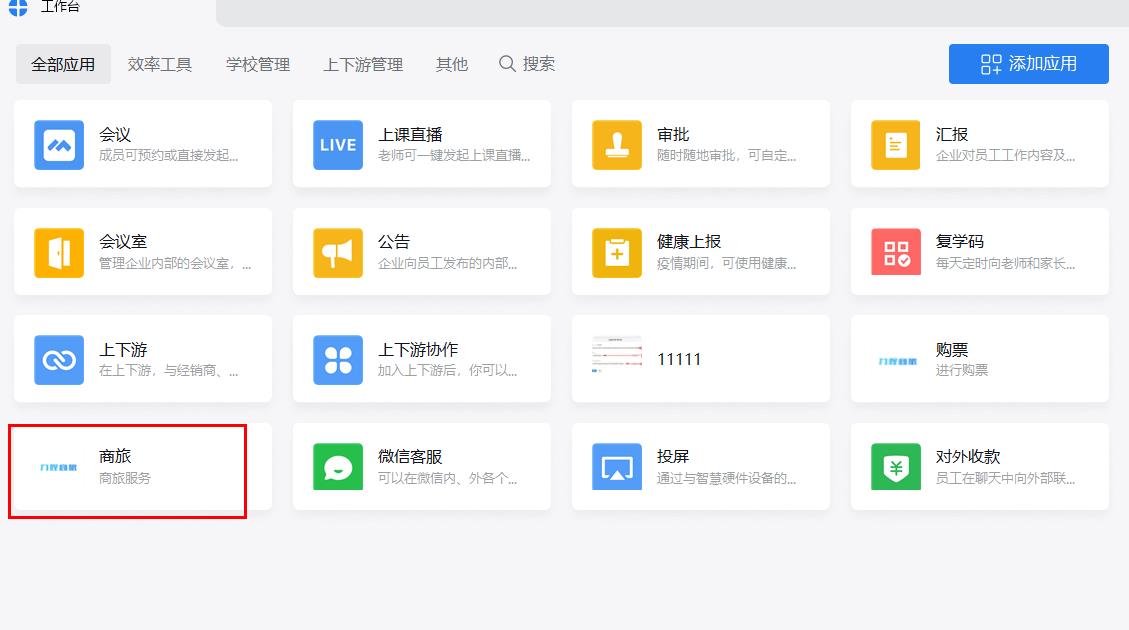Switch to the 学校管理 tab

258,64
